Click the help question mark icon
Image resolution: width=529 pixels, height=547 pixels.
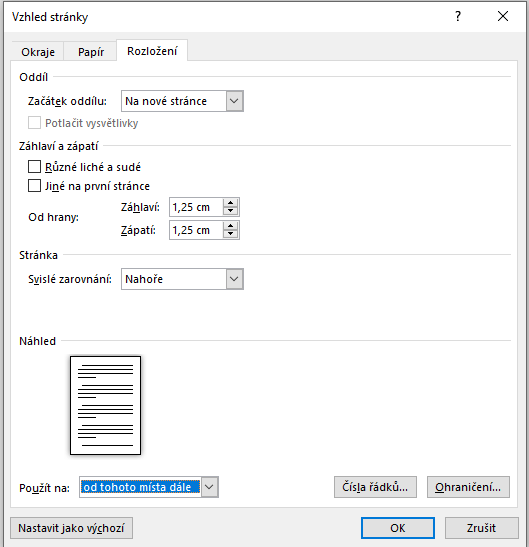[458, 16]
